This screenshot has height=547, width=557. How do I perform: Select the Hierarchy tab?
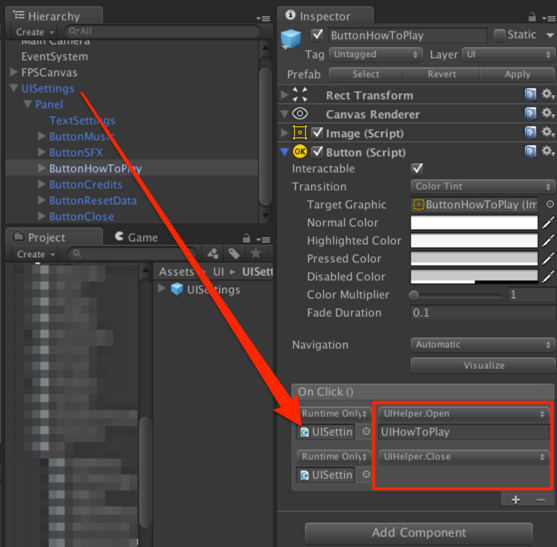click(x=54, y=16)
